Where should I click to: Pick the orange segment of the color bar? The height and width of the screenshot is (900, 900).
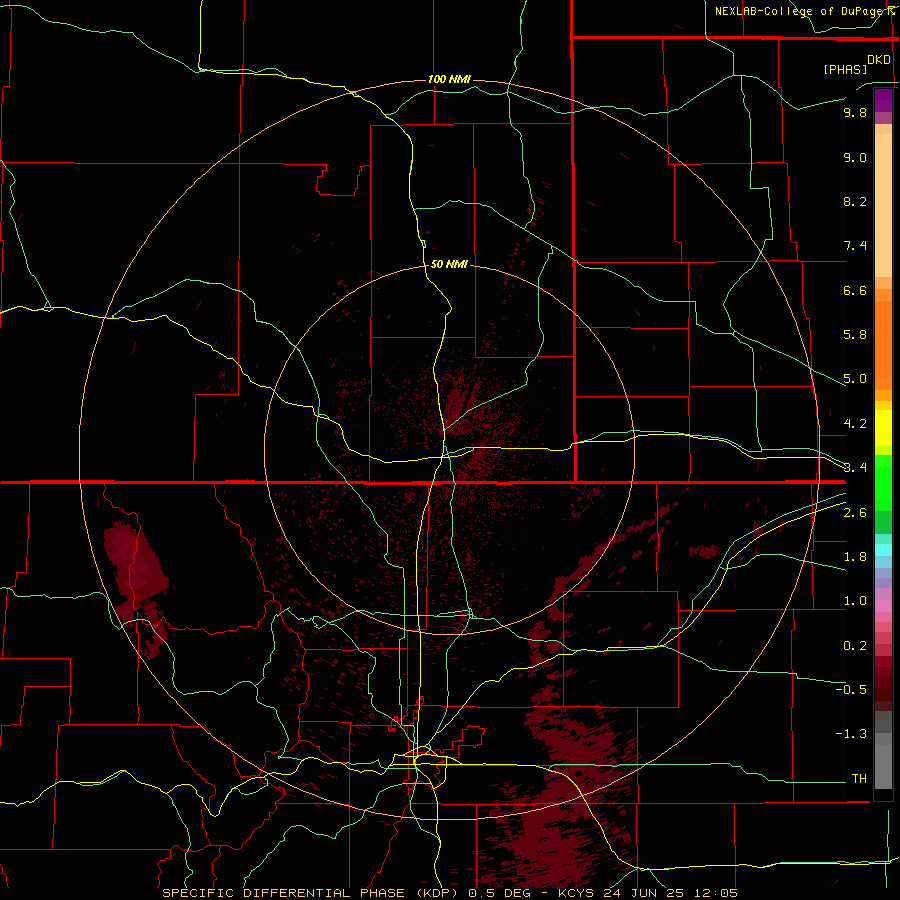coord(883,344)
